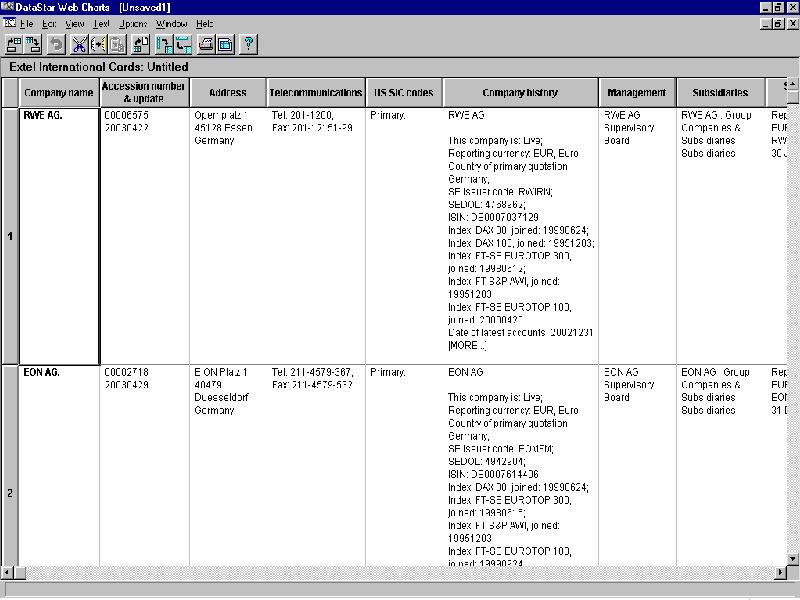The width and height of the screenshot is (800, 600).
Task: Open the File menu
Action: pos(26,23)
